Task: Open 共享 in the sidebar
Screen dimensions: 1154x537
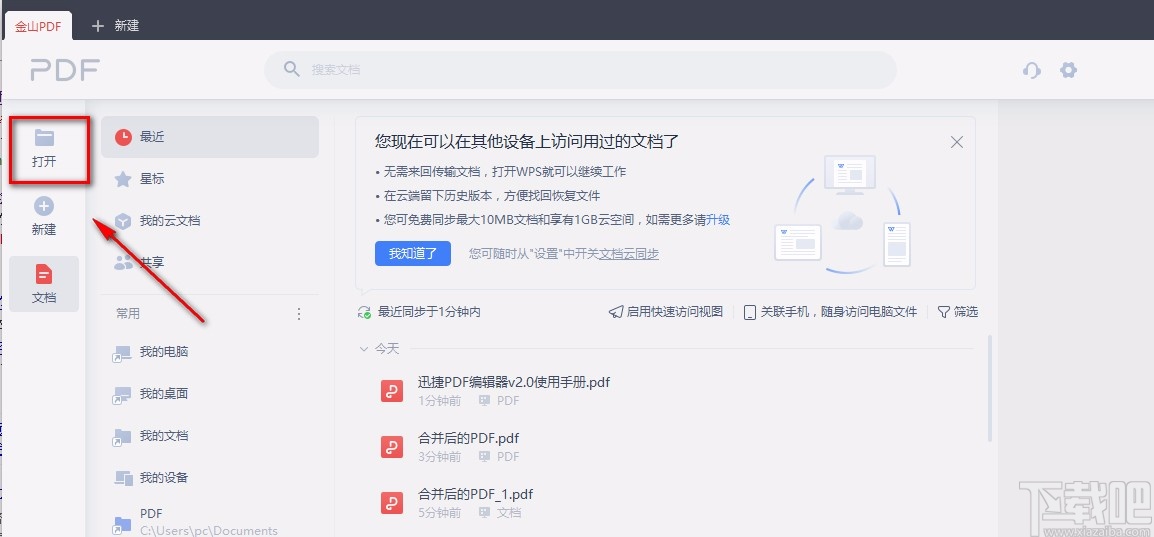Action: click(210, 262)
